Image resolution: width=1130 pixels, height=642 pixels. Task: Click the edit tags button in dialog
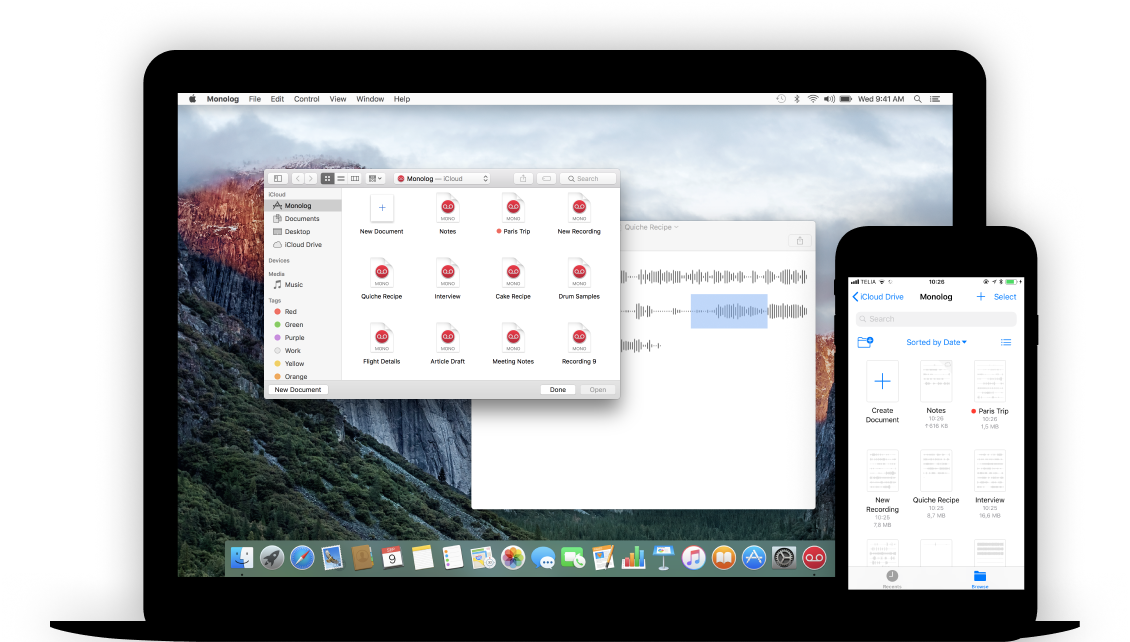(546, 179)
